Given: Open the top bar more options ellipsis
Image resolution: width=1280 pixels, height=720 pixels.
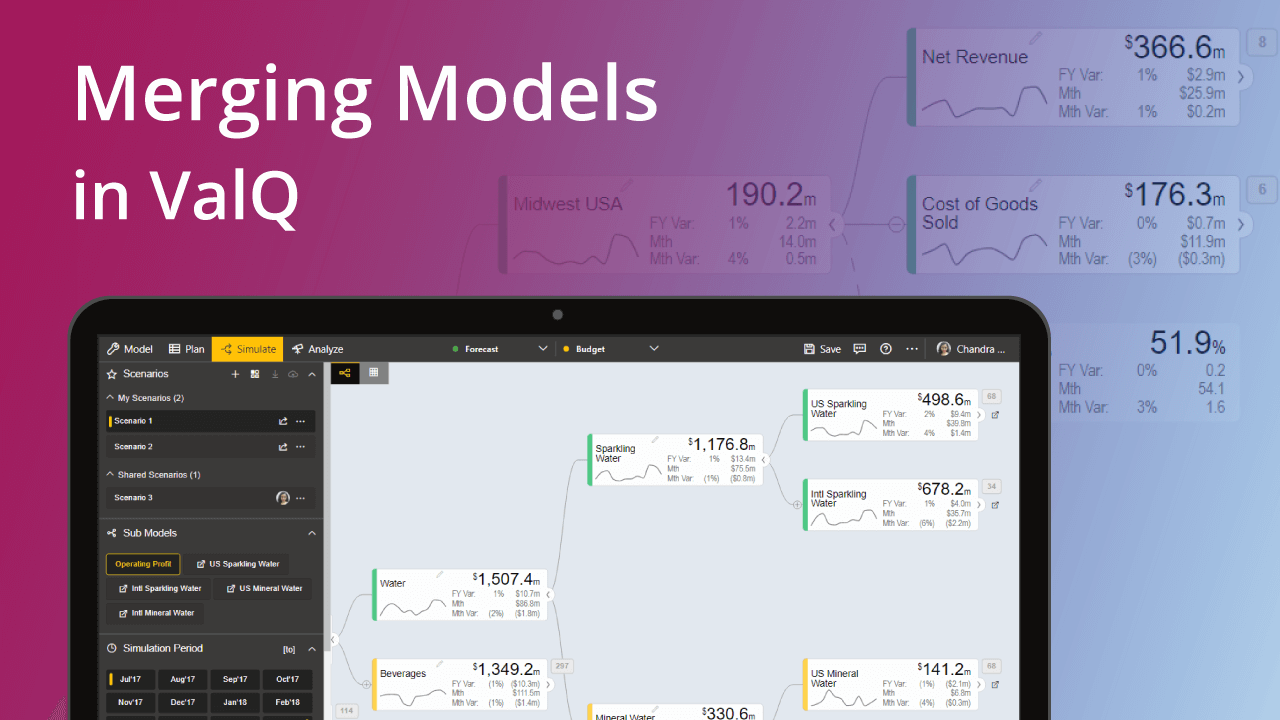Looking at the screenshot, I should point(911,349).
